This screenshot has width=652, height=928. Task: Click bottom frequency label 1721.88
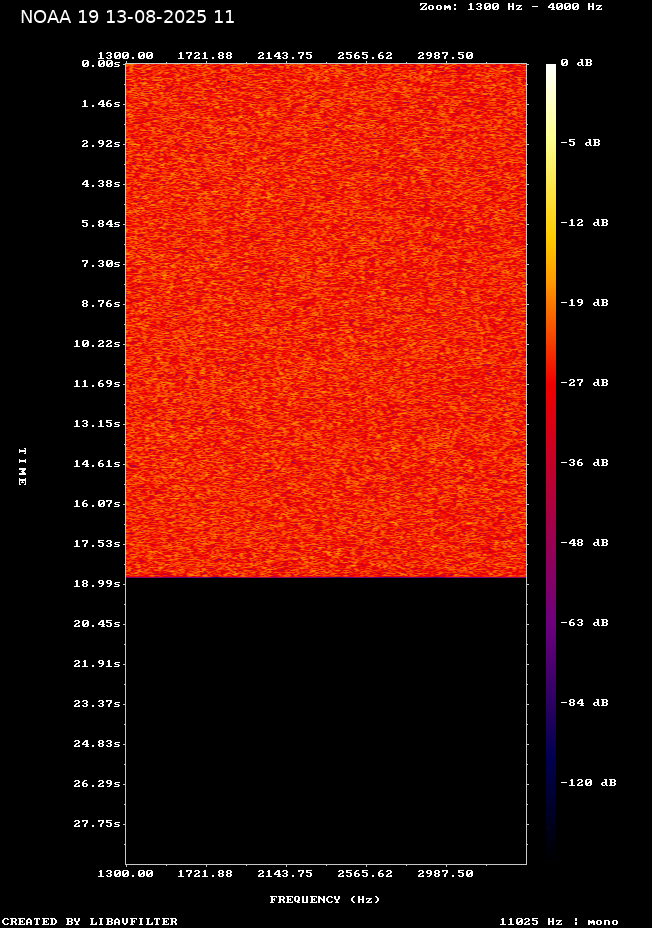[205, 874]
